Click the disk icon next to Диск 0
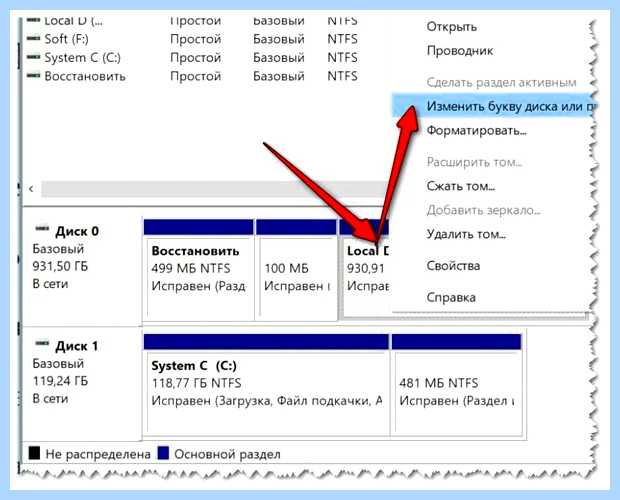The image size is (620, 500). (x=42, y=228)
